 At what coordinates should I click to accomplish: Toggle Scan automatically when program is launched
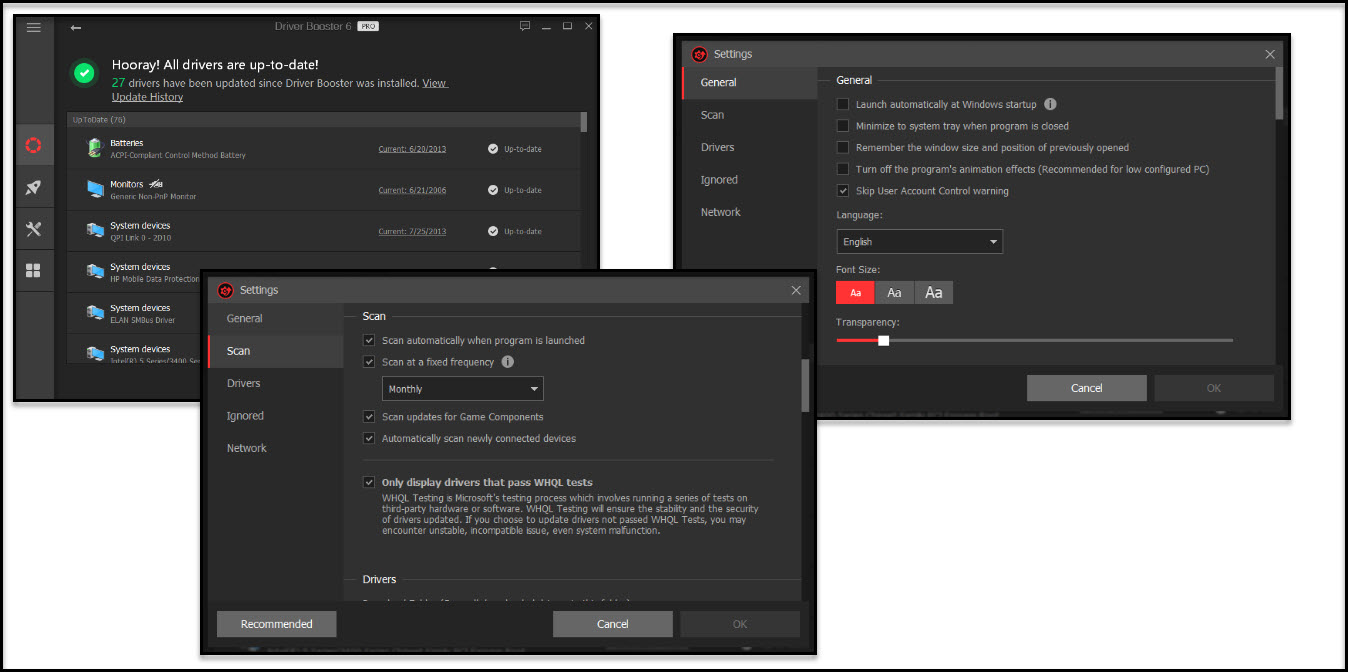point(370,341)
